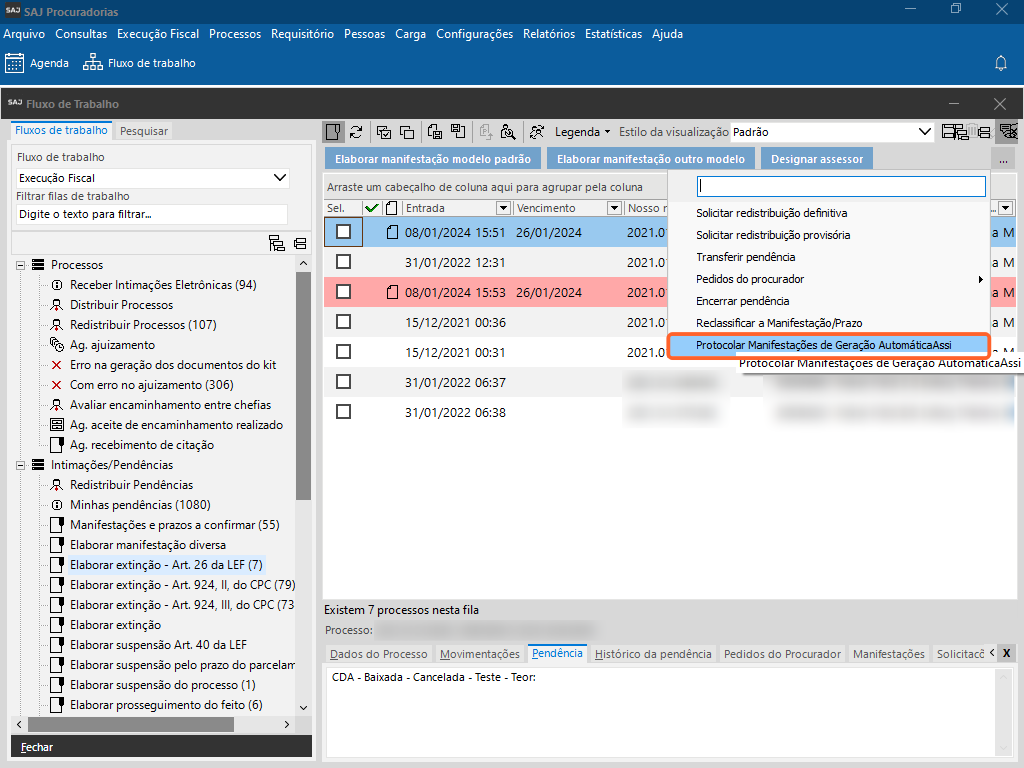Click Elaborar manifestação modelo padrão button

[x=432, y=158]
